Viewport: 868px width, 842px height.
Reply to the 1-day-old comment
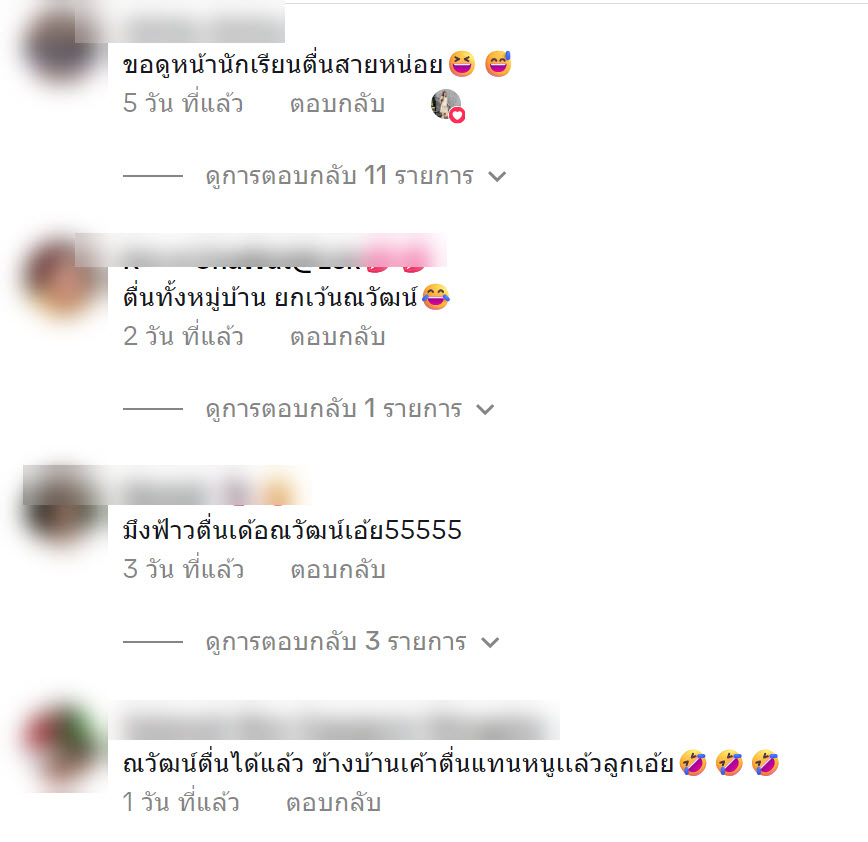(x=333, y=803)
